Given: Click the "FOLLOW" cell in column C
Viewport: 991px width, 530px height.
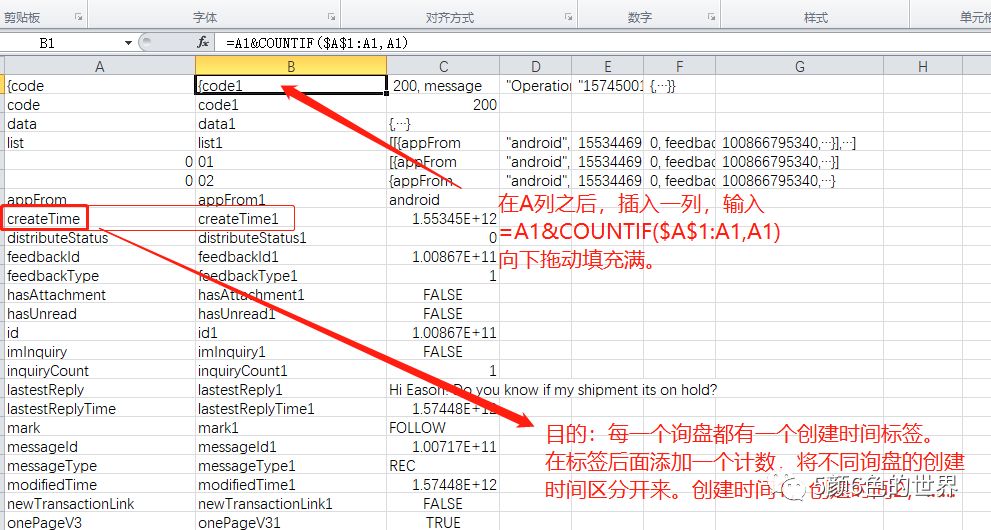Looking at the screenshot, I should click(443, 427).
